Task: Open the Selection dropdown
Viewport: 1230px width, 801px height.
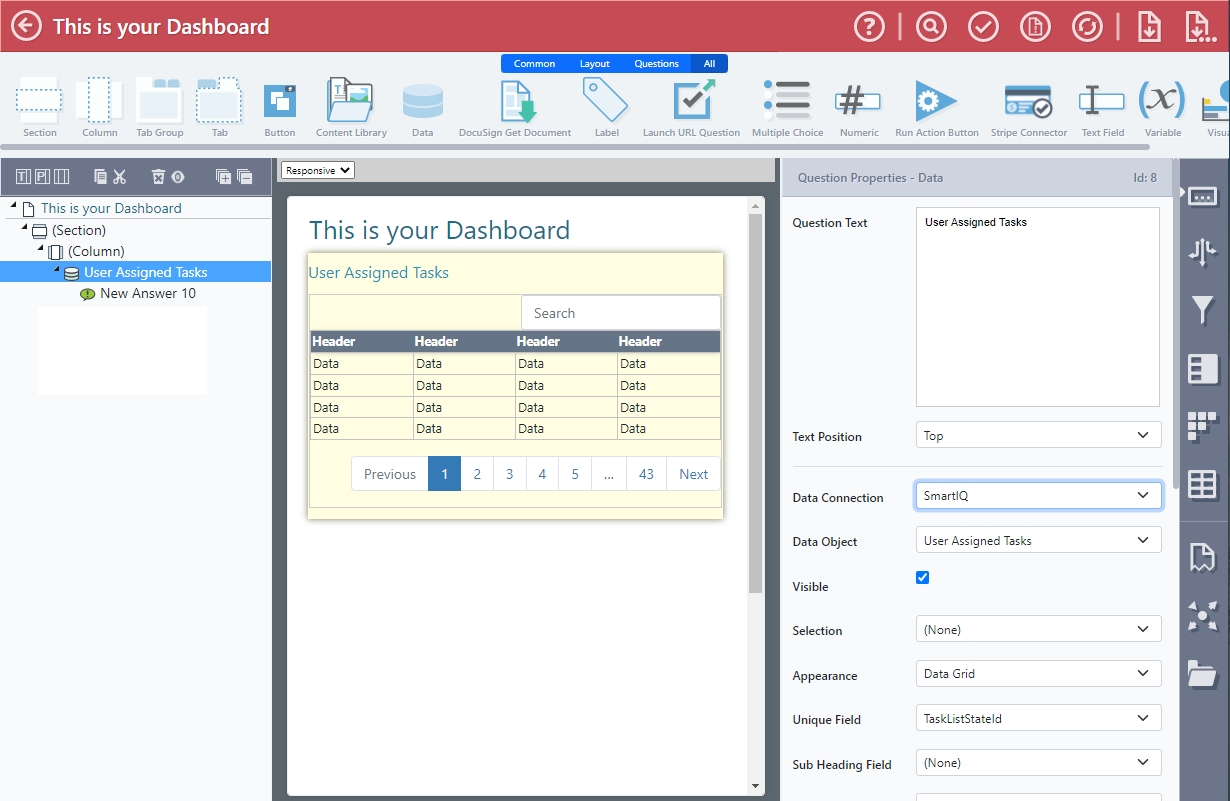Action: 1038,629
